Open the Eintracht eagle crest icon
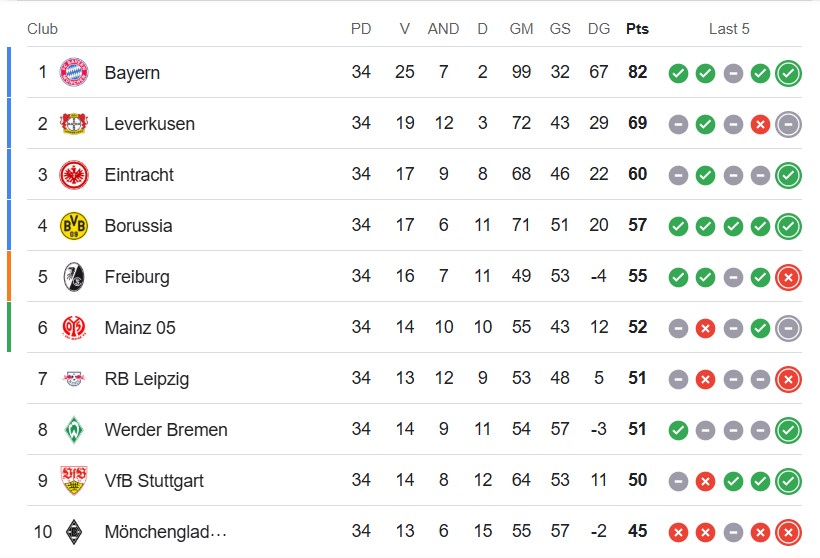Screen dimensions: 820x558 (x=74, y=175)
